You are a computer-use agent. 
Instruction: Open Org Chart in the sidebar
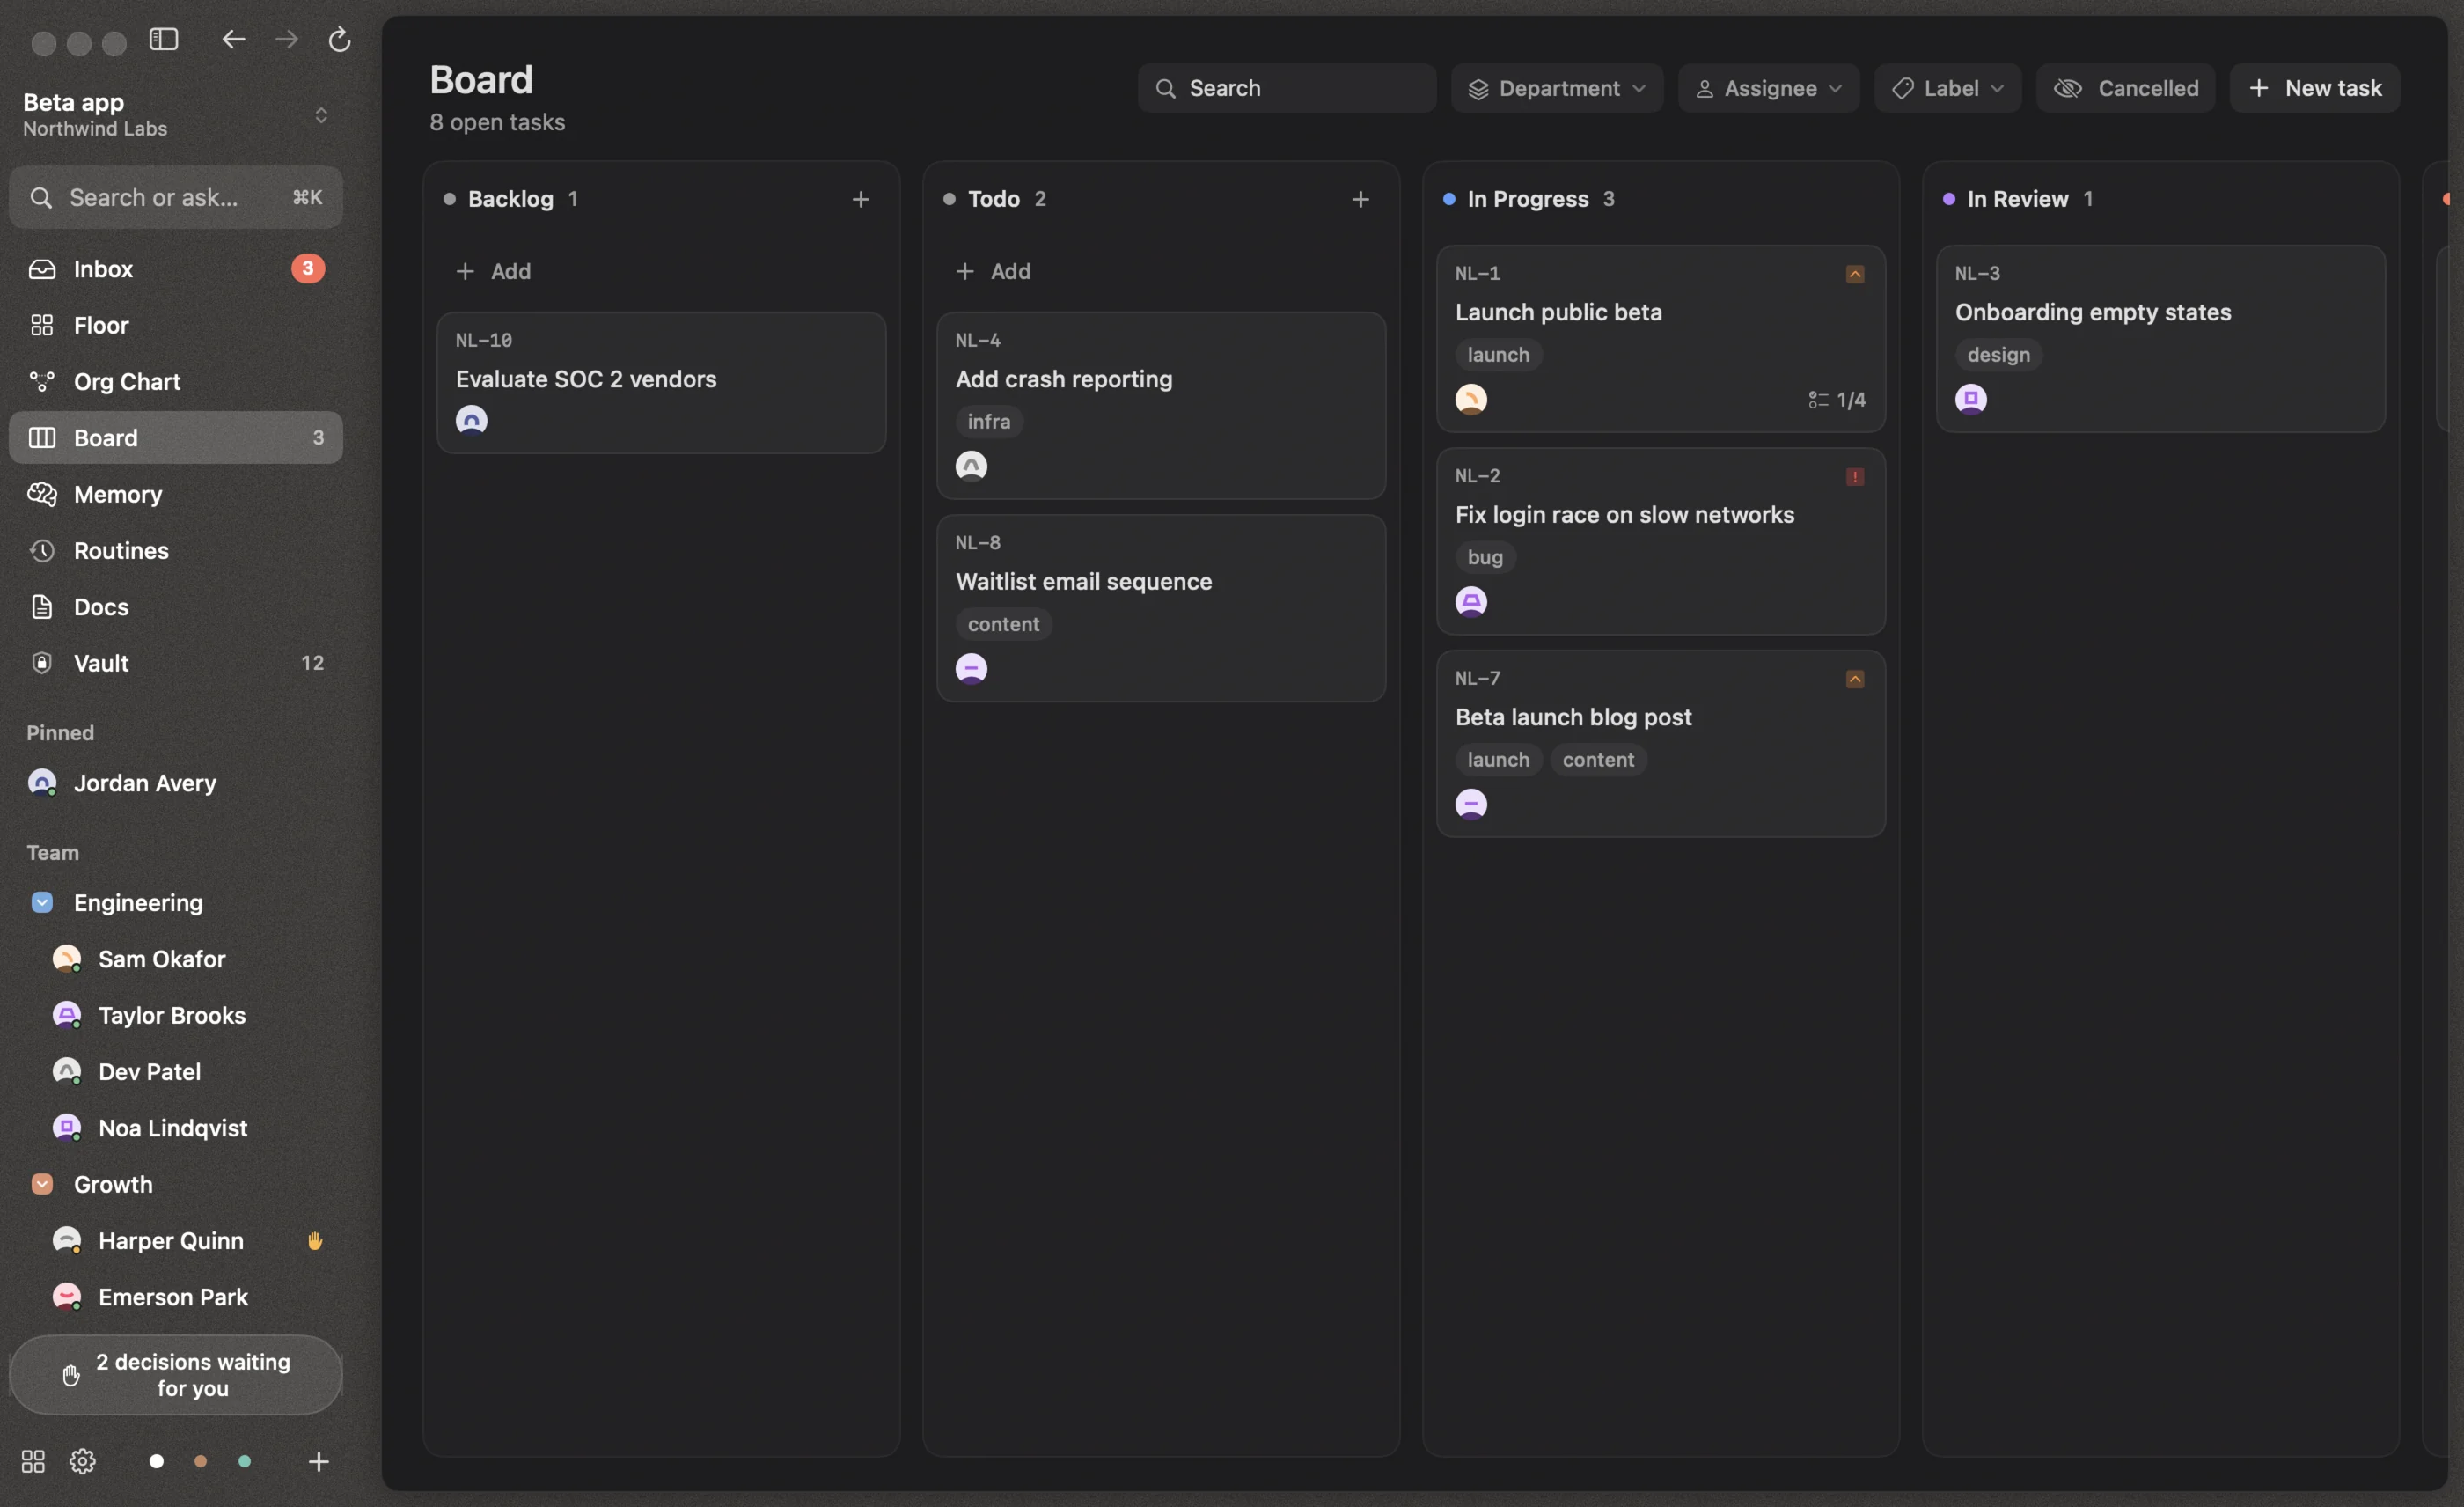click(x=176, y=381)
